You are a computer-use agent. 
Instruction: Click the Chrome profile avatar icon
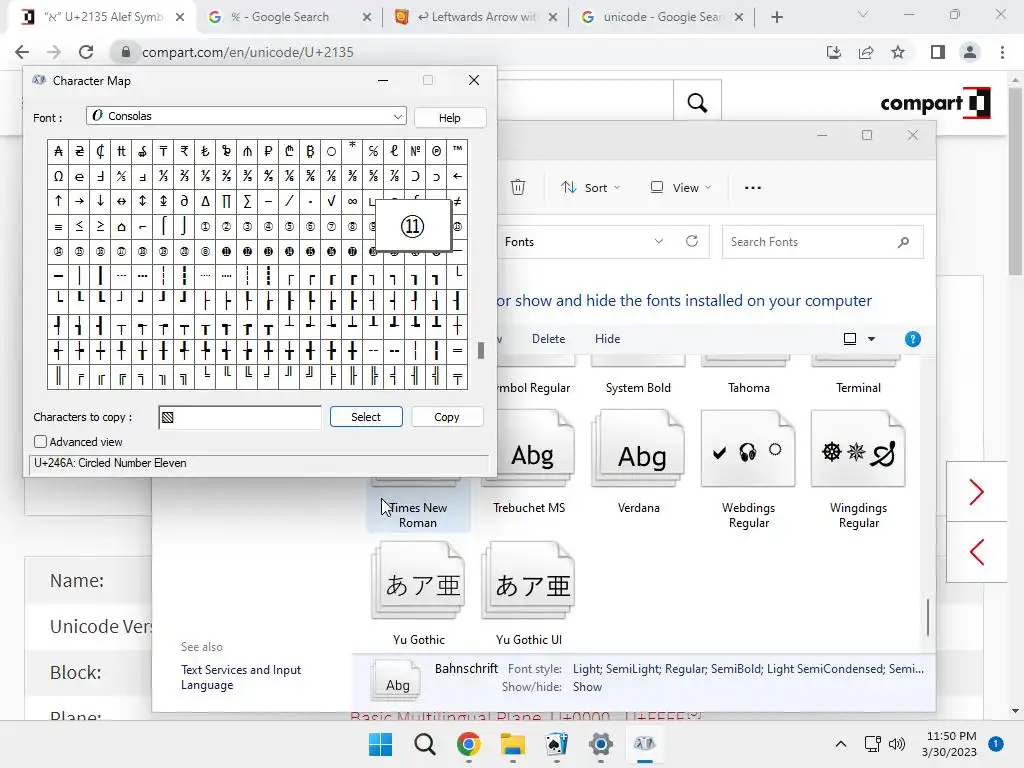[970, 52]
